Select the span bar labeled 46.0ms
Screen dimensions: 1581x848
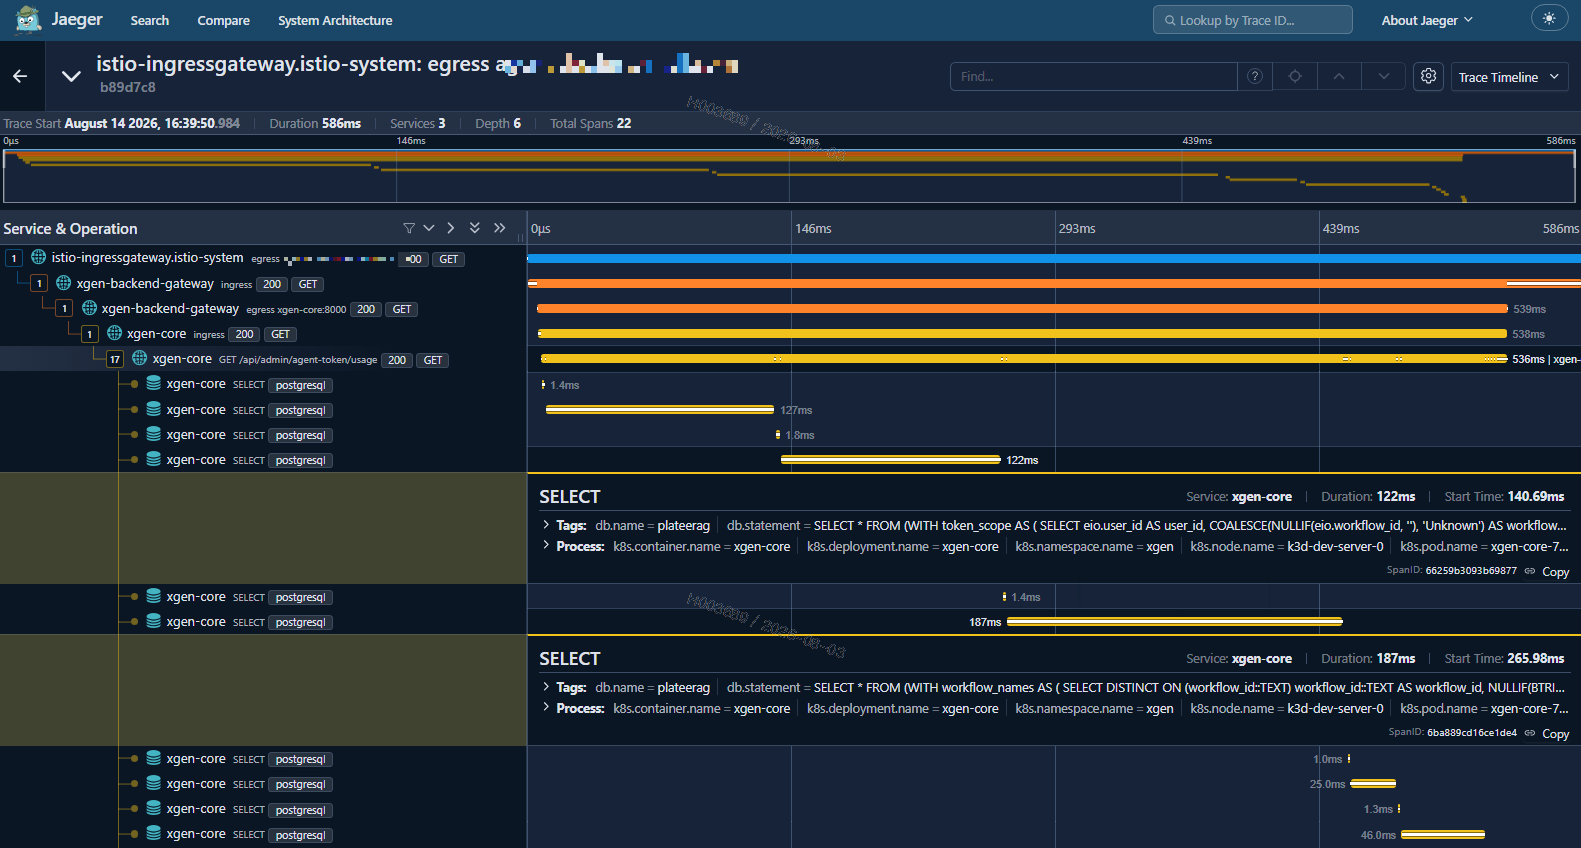tap(1443, 835)
